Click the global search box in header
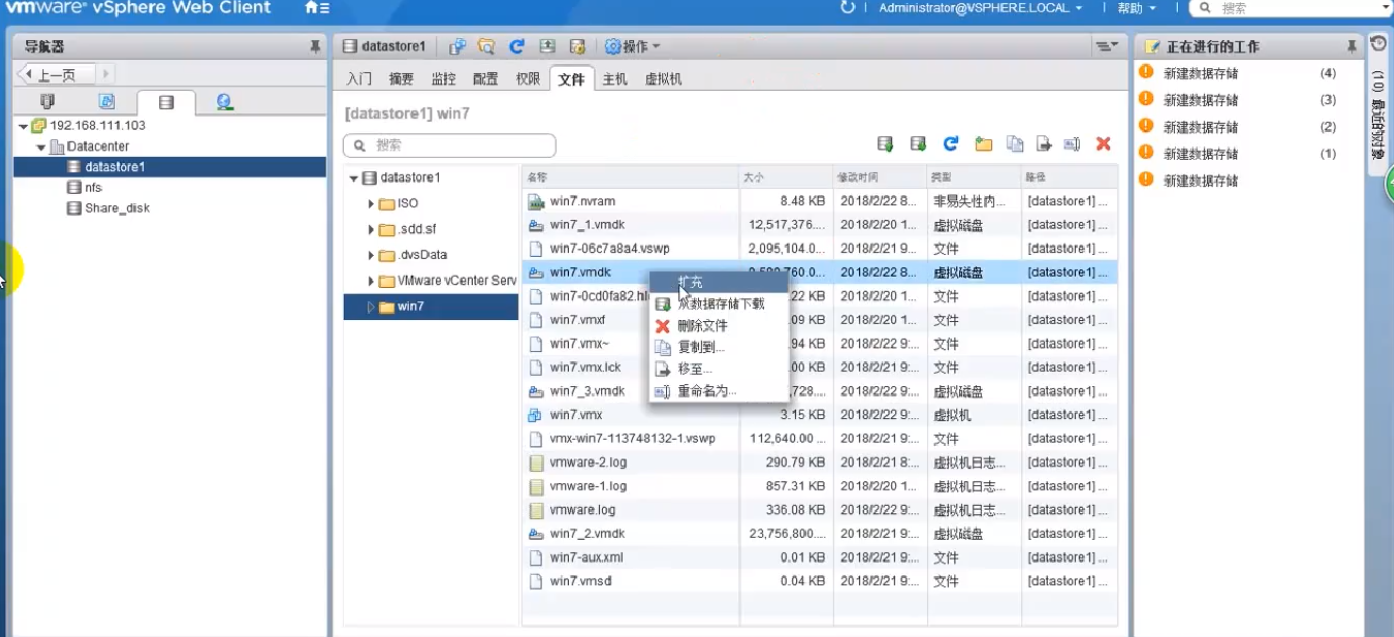This screenshot has width=1394, height=637. [x=1291, y=8]
